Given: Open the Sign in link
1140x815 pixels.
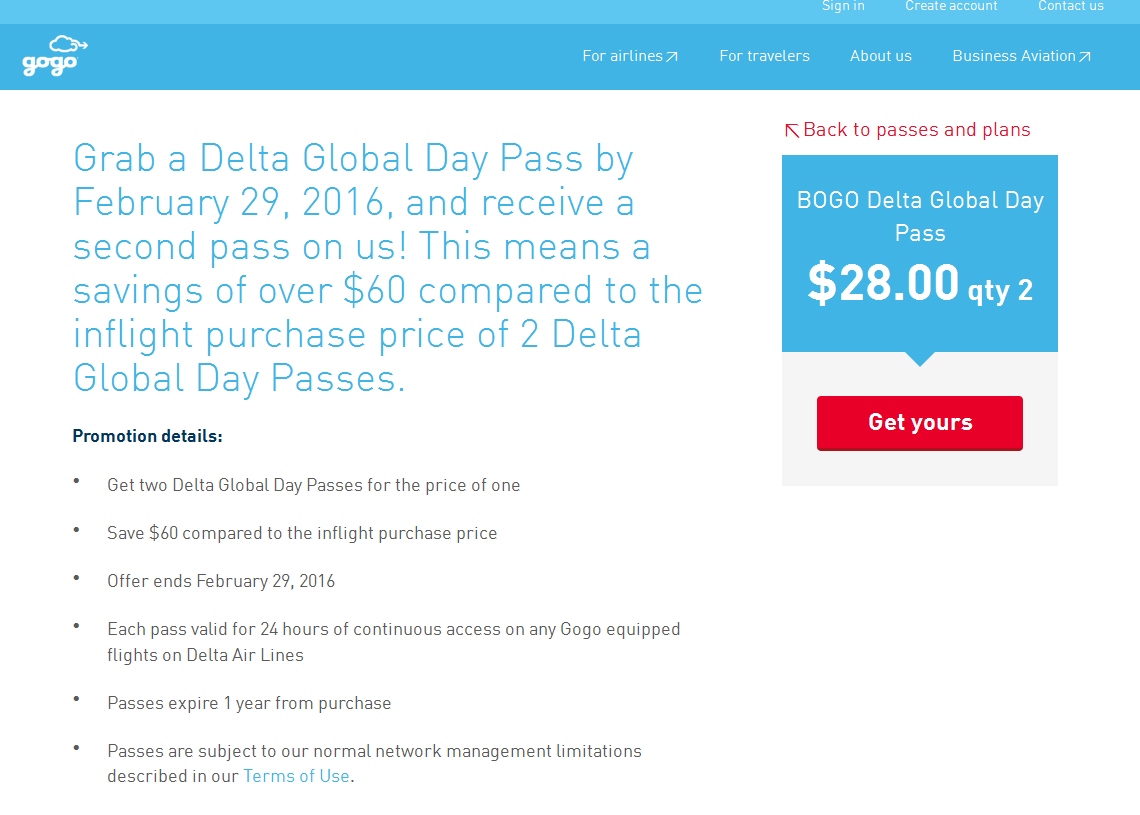Looking at the screenshot, I should pos(843,6).
